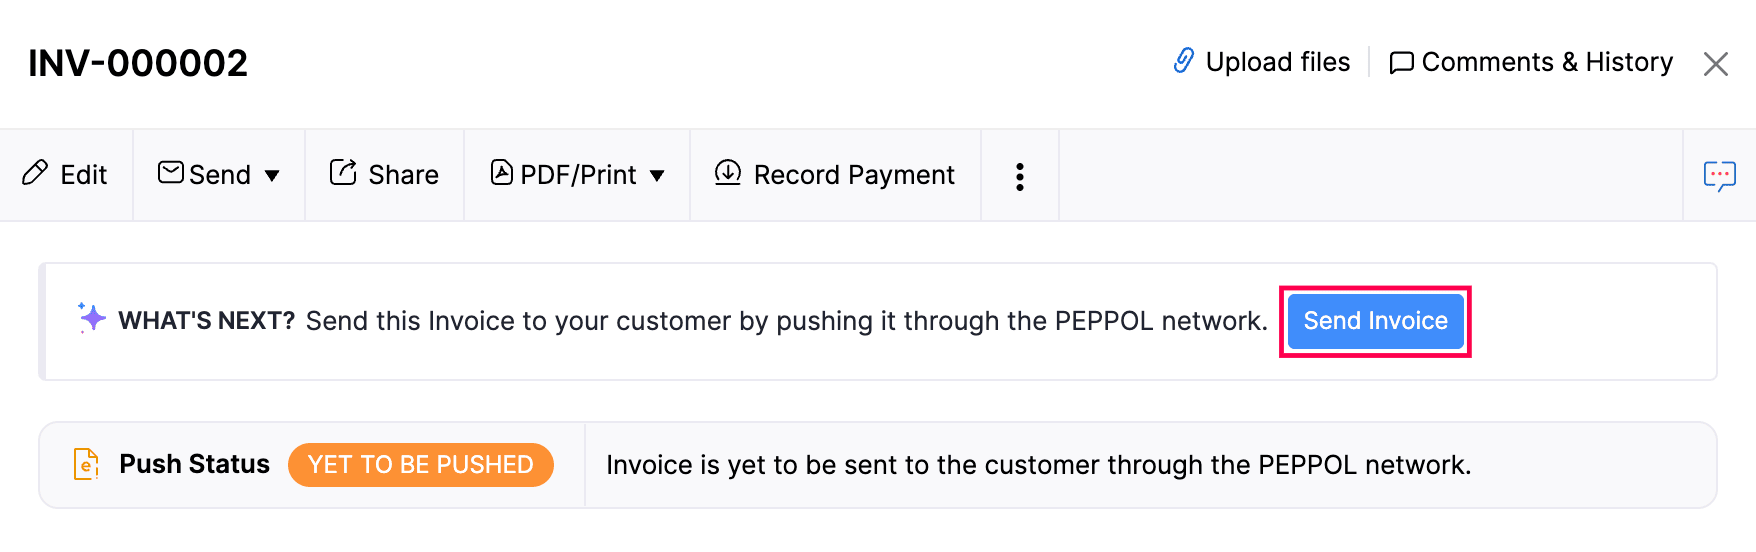The width and height of the screenshot is (1756, 552).
Task: Click the sparkle What's Next icon
Action: pyautogui.click(x=92, y=318)
